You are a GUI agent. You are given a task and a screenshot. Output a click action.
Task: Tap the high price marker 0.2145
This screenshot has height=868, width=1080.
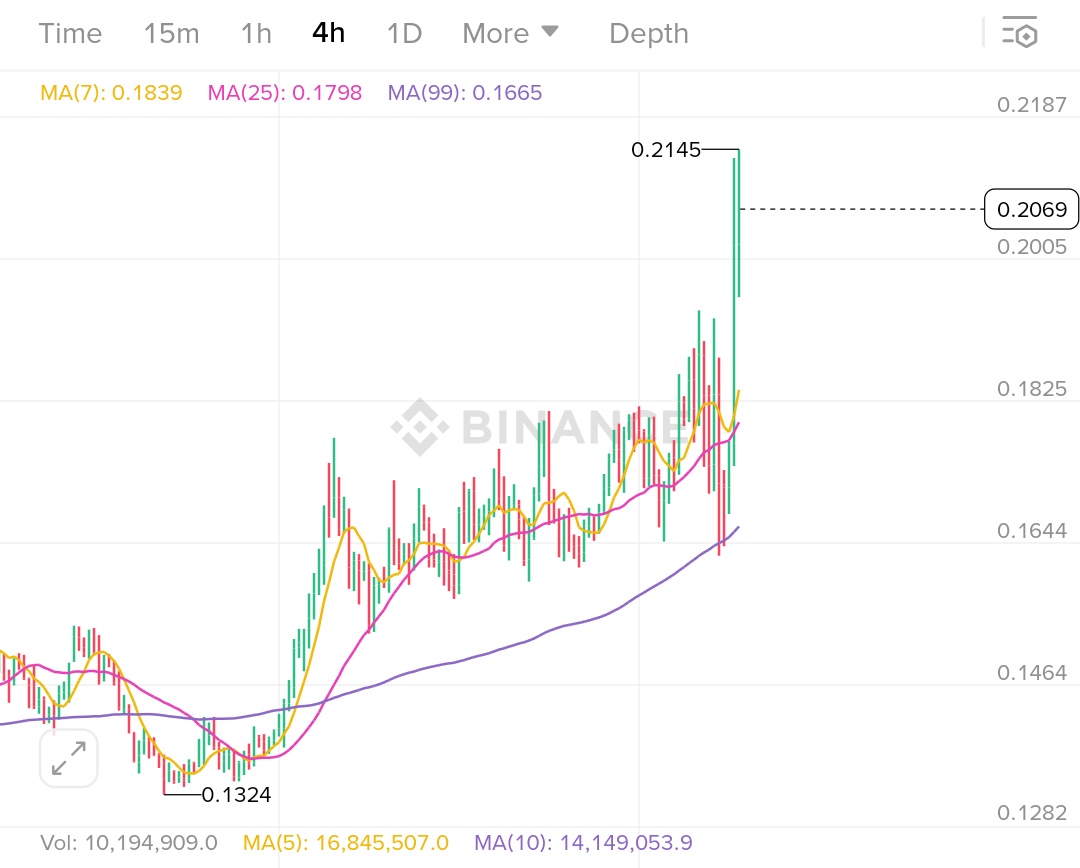[x=665, y=149]
